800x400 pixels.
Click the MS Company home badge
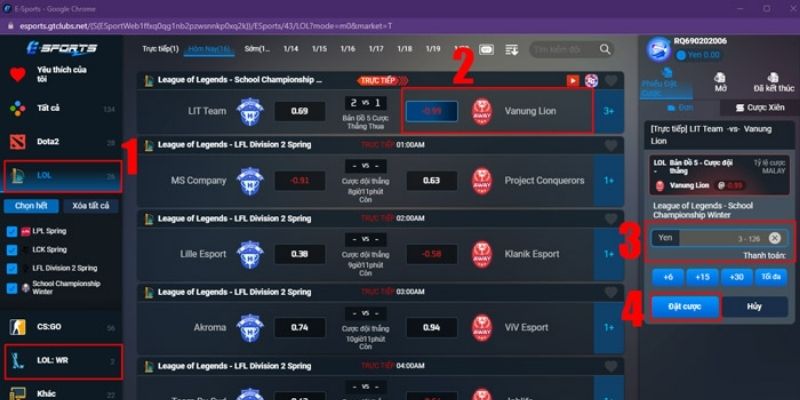click(x=250, y=181)
